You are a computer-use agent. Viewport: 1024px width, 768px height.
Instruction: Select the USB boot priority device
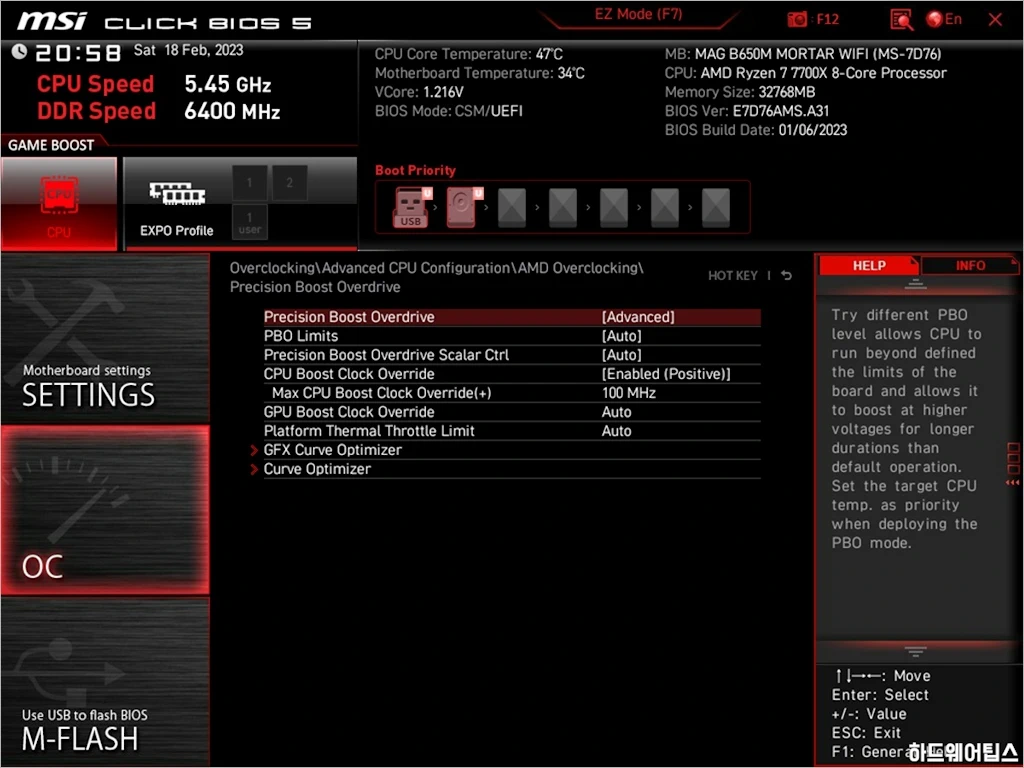[x=410, y=207]
